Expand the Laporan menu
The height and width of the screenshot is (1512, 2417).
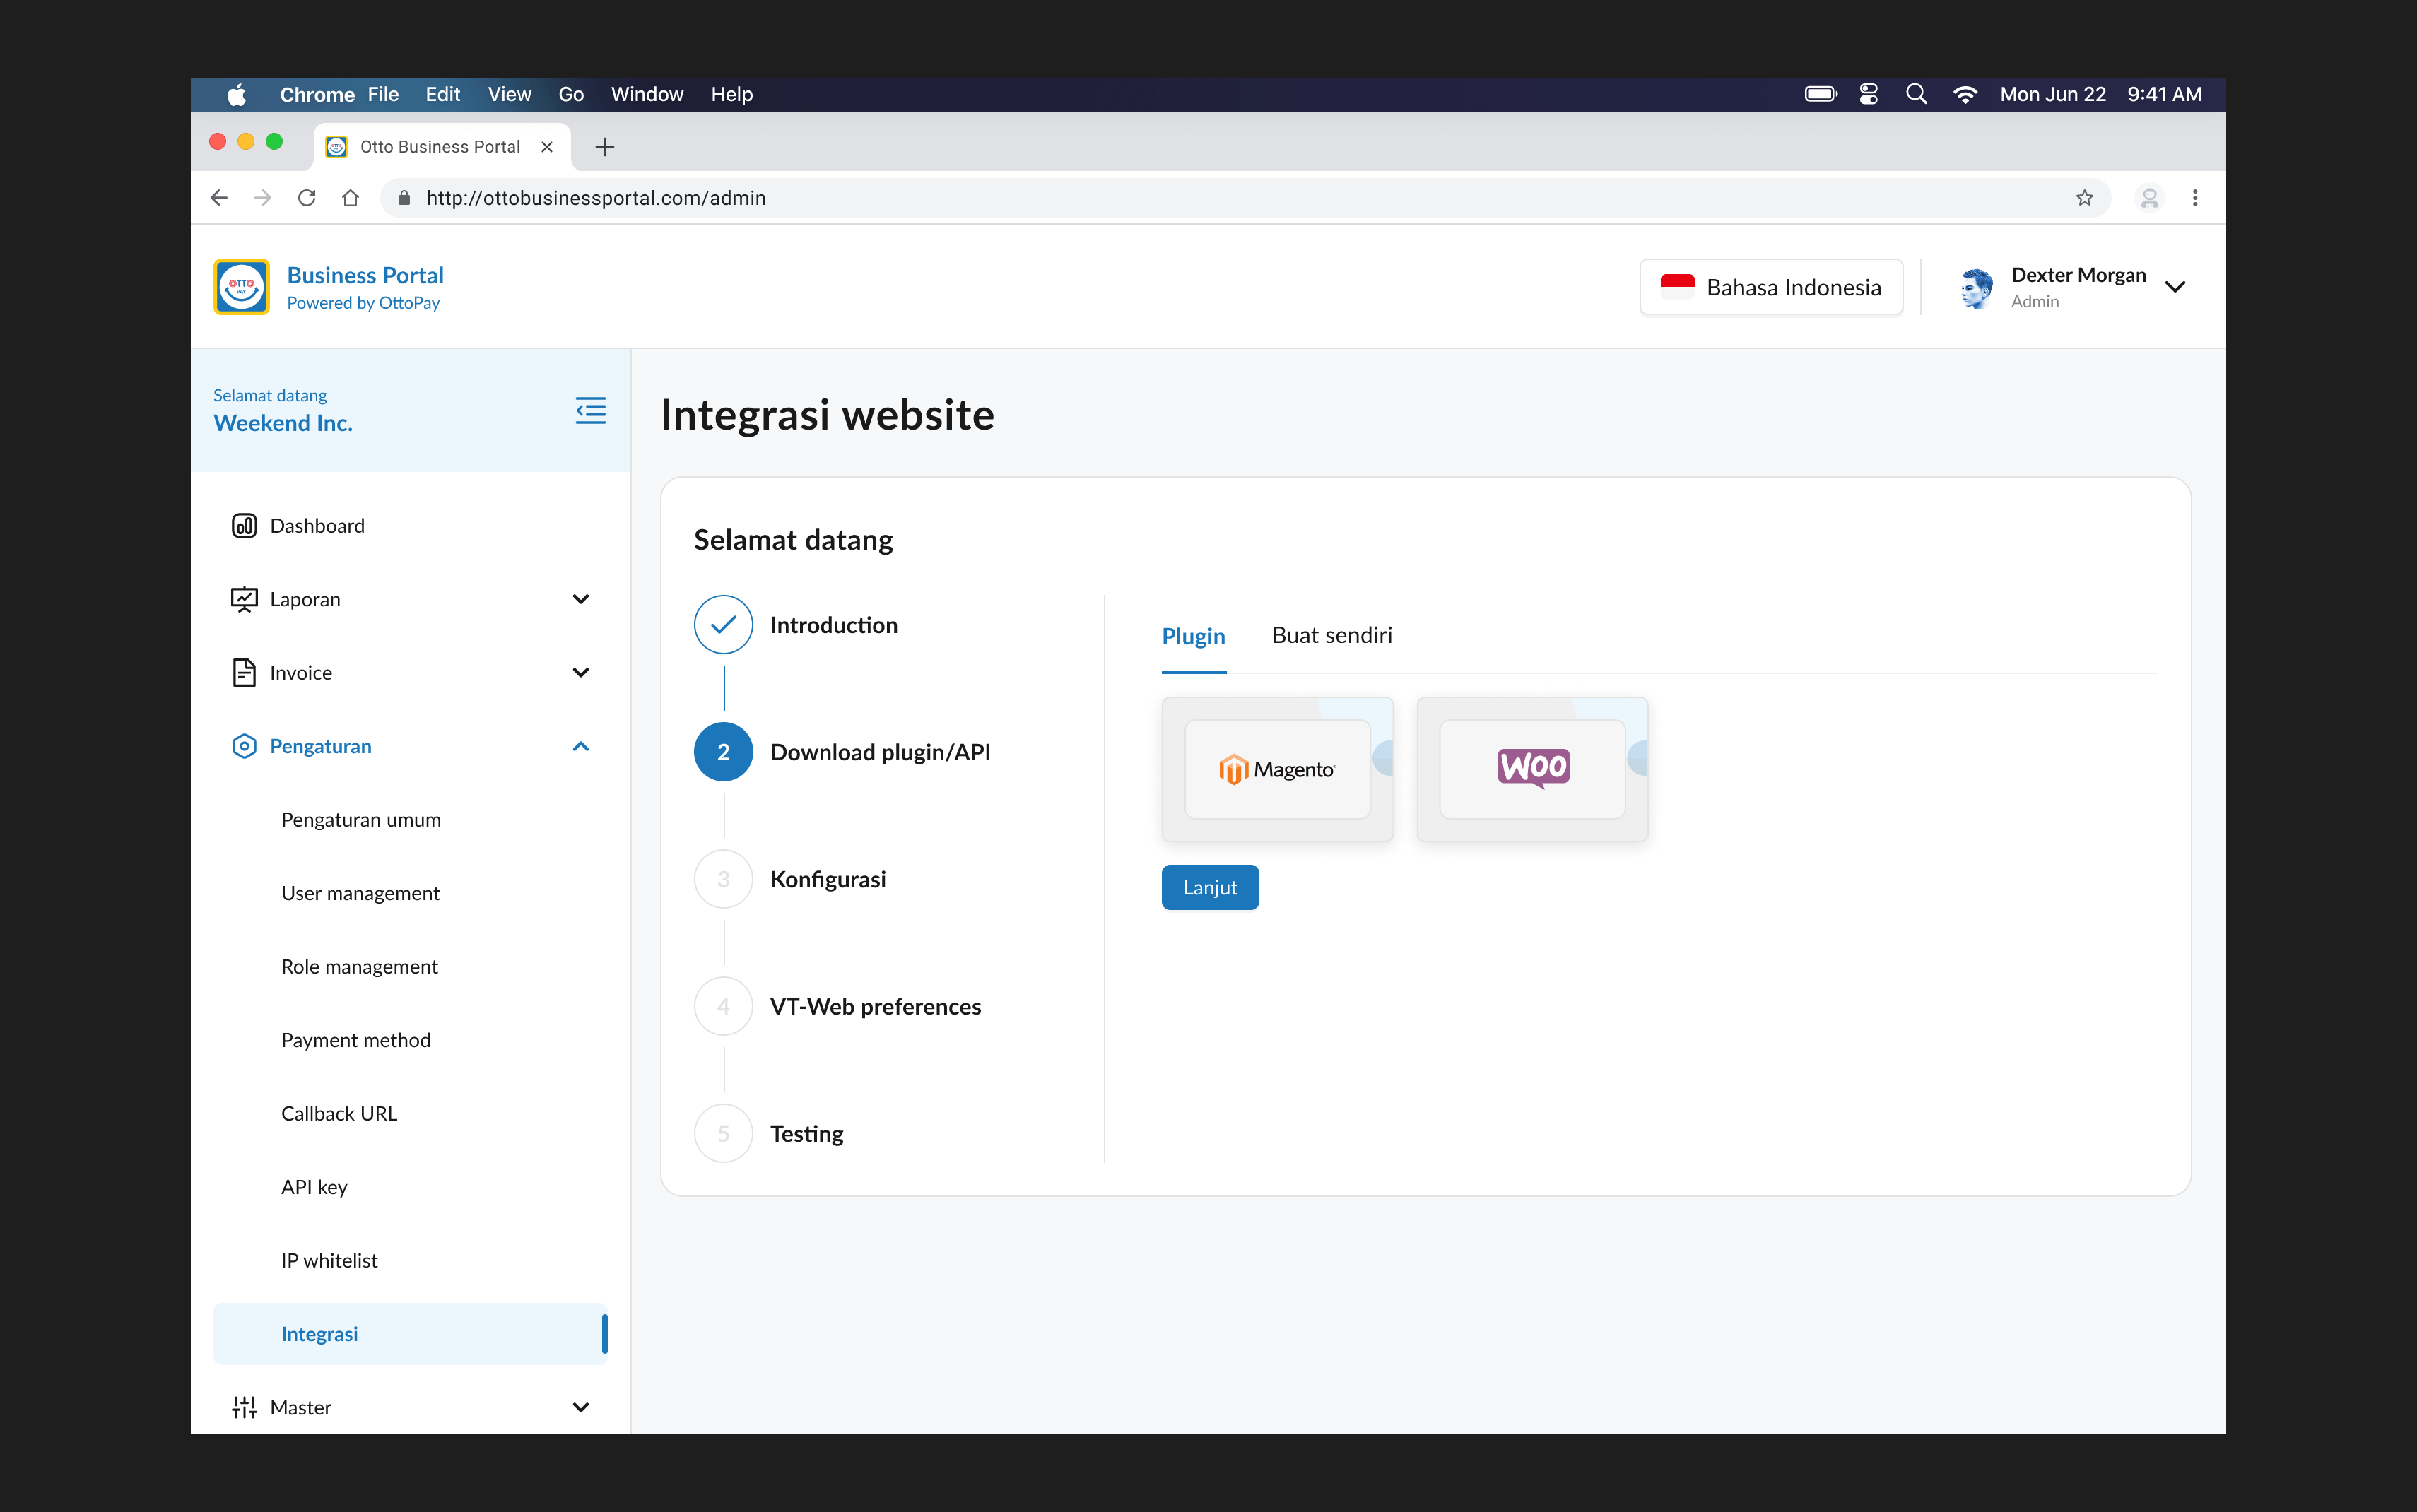580,599
